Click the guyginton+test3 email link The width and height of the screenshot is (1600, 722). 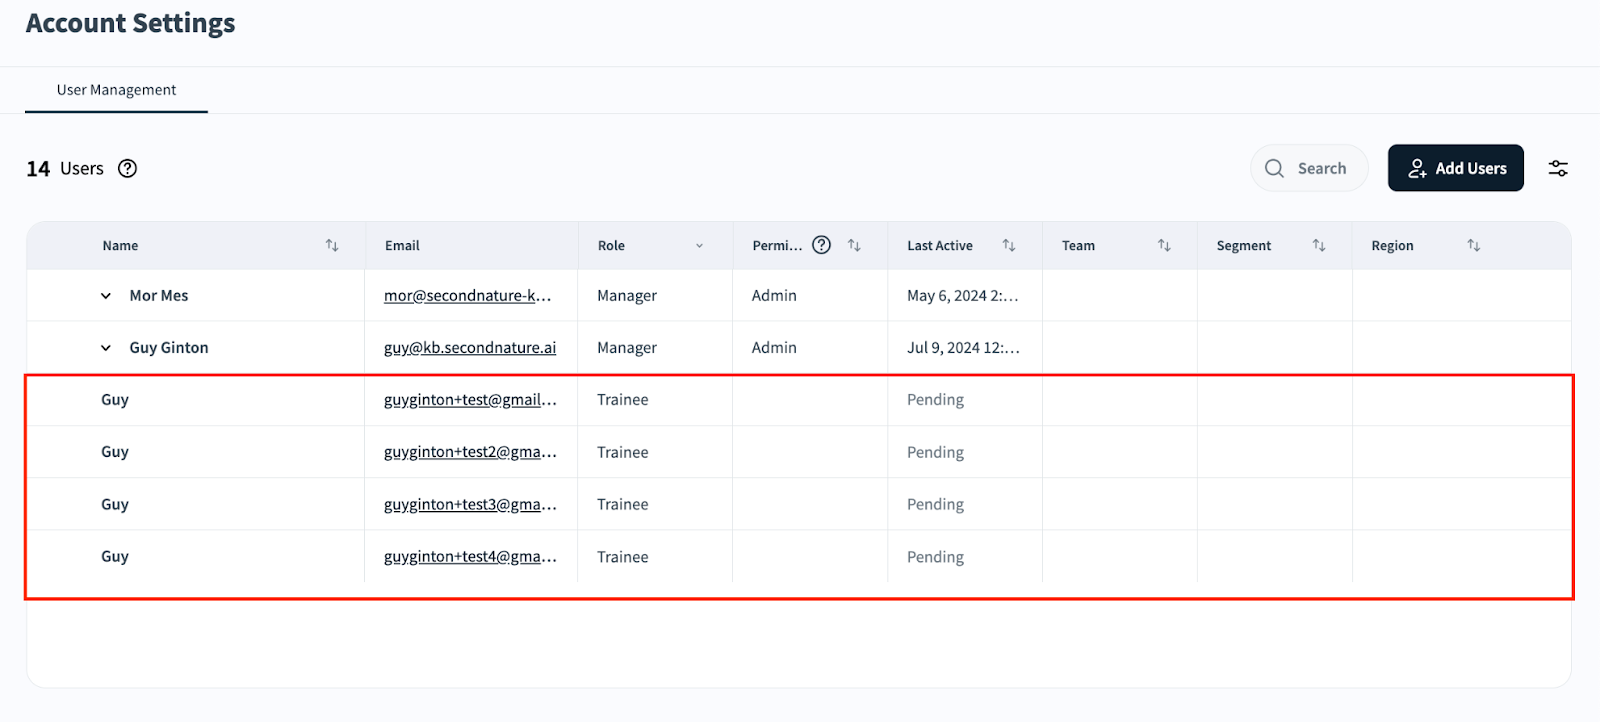(469, 505)
